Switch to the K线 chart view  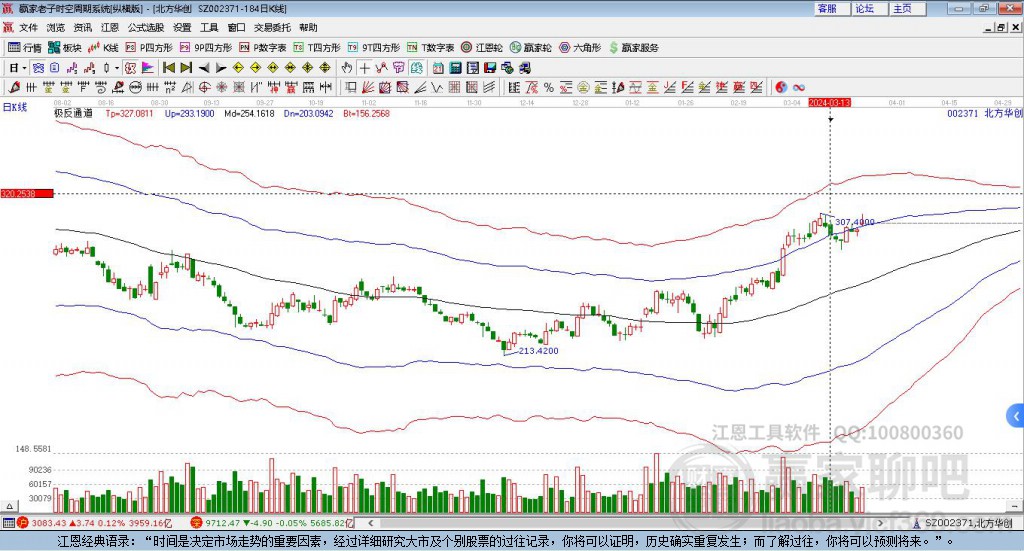coord(103,48)
